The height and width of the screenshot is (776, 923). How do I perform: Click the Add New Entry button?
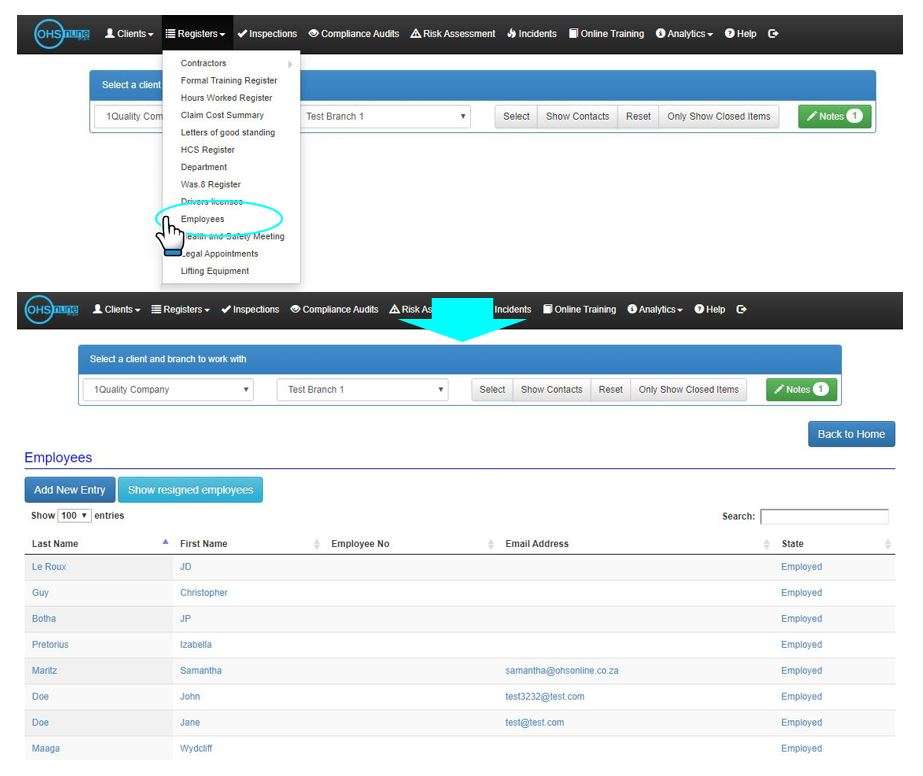click(x=69, y=490)
